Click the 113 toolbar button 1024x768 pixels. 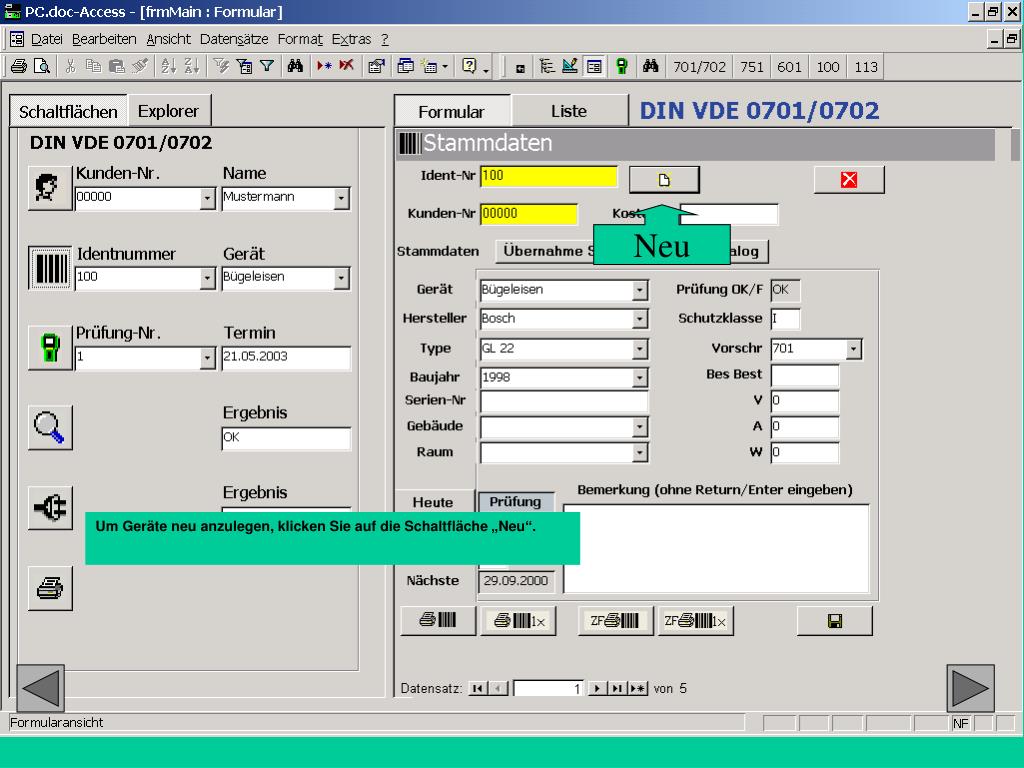click(866, 67)
